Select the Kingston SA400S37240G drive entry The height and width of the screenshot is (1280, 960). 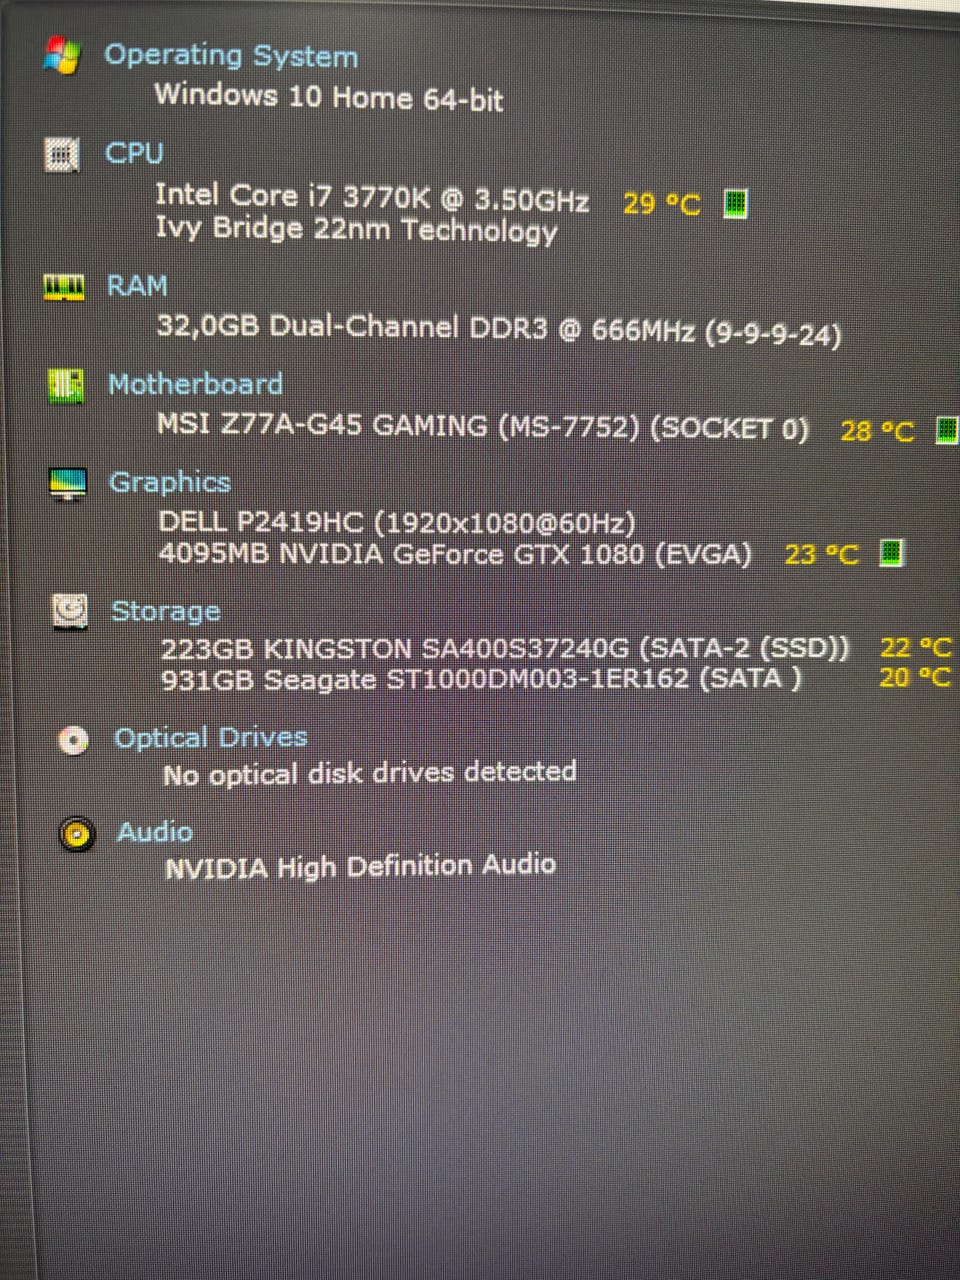[x=505, y=649]
